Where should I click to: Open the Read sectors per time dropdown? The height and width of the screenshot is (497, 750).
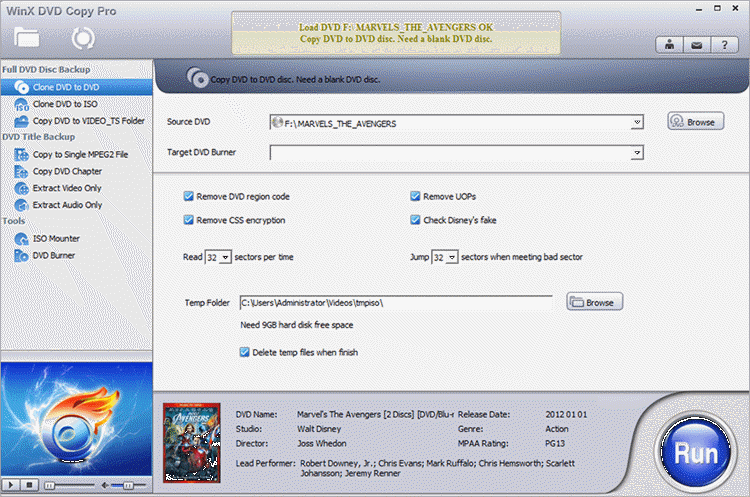pyautogui.click(x=225, y=258)
